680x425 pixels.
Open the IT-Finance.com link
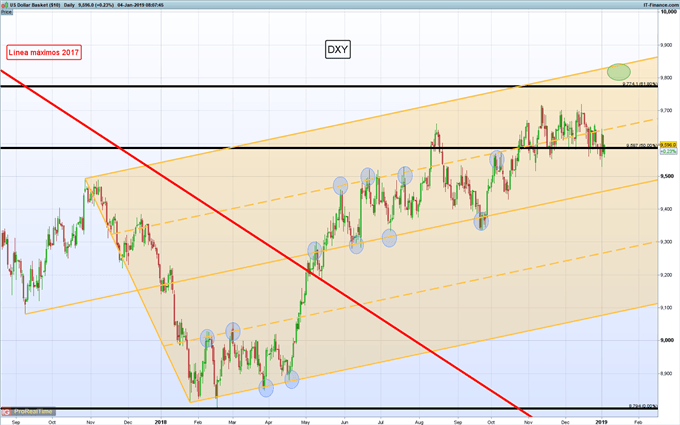[x=661, y=5]
